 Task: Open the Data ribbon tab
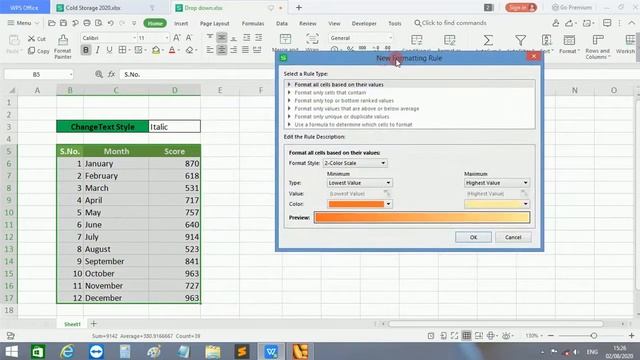click(282, 23)
